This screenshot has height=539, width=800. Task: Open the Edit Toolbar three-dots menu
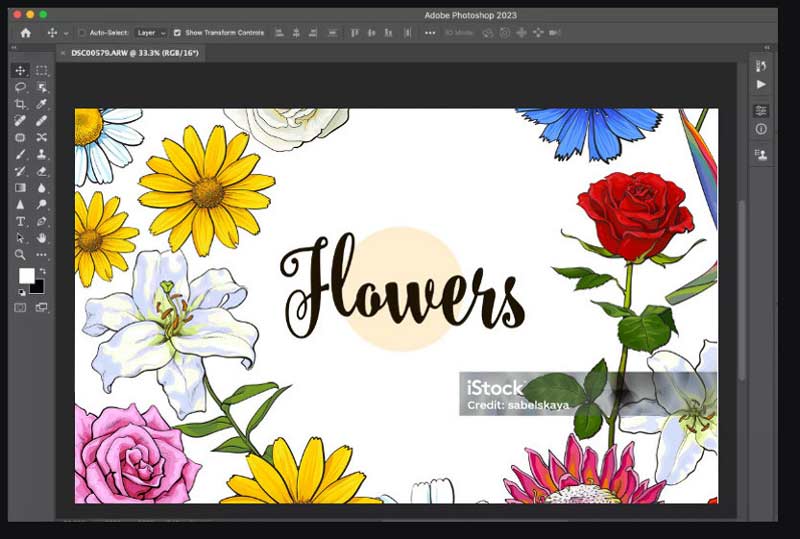tap(42, 254)
